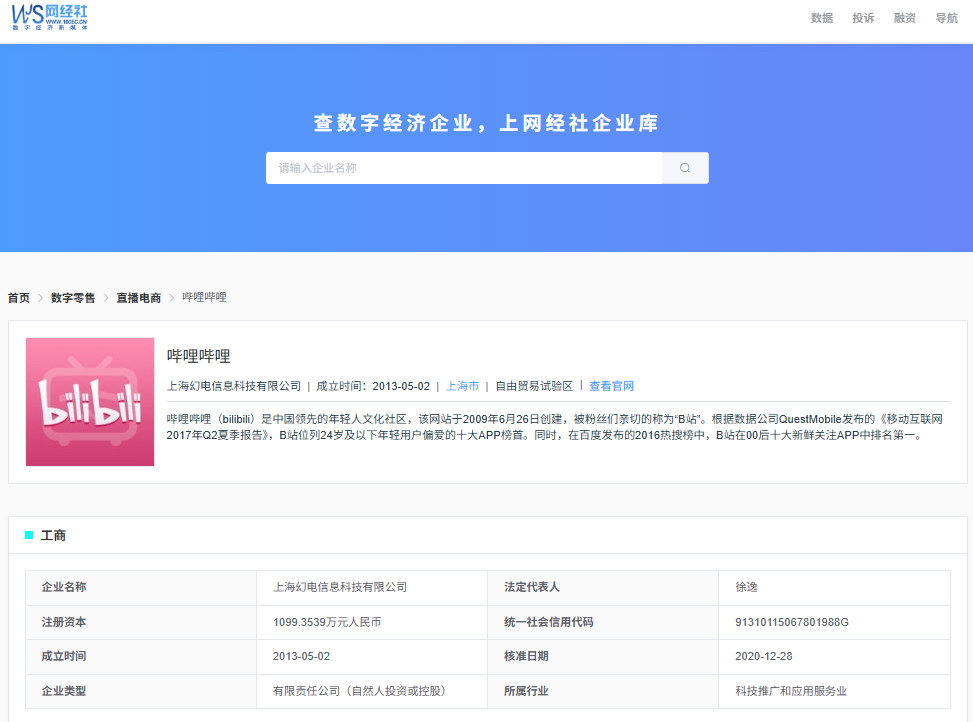Viewport: 973px width, 722px height.
Task: Select 成立时间 table value 2013-05-02
Action: click(x=302, y=656)
